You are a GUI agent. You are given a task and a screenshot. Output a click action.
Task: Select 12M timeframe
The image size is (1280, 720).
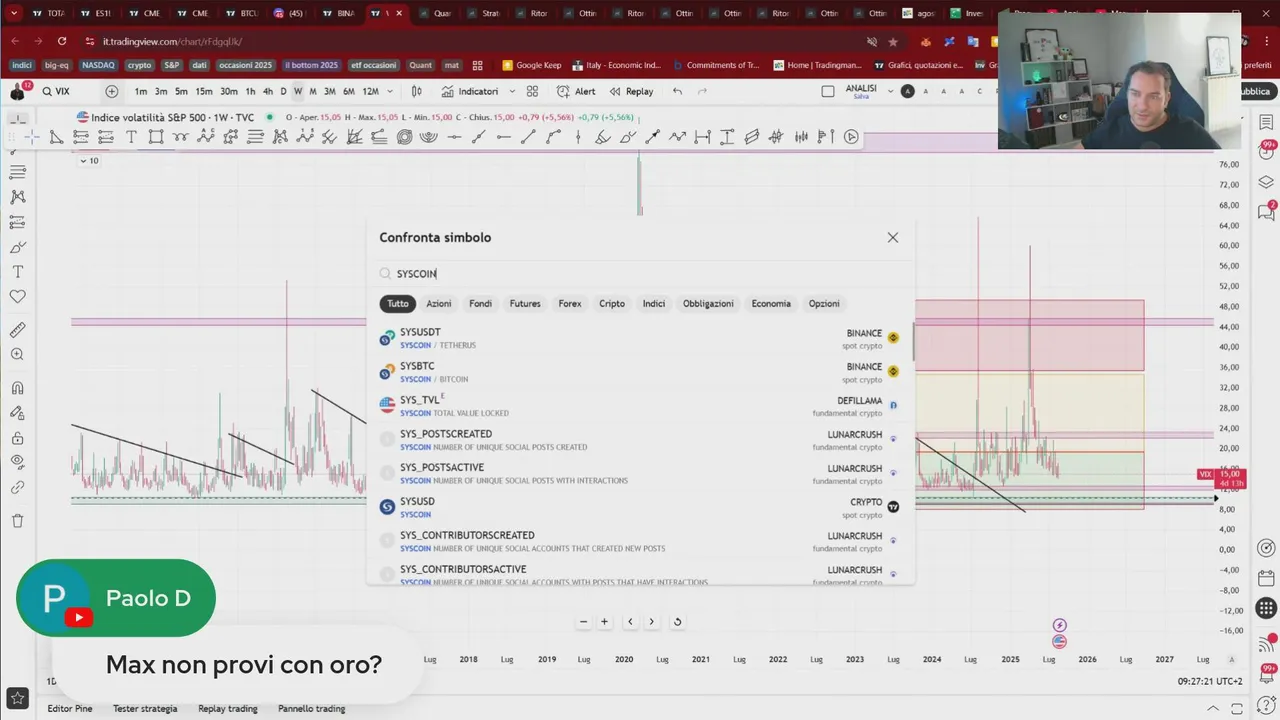pos(370,91)
